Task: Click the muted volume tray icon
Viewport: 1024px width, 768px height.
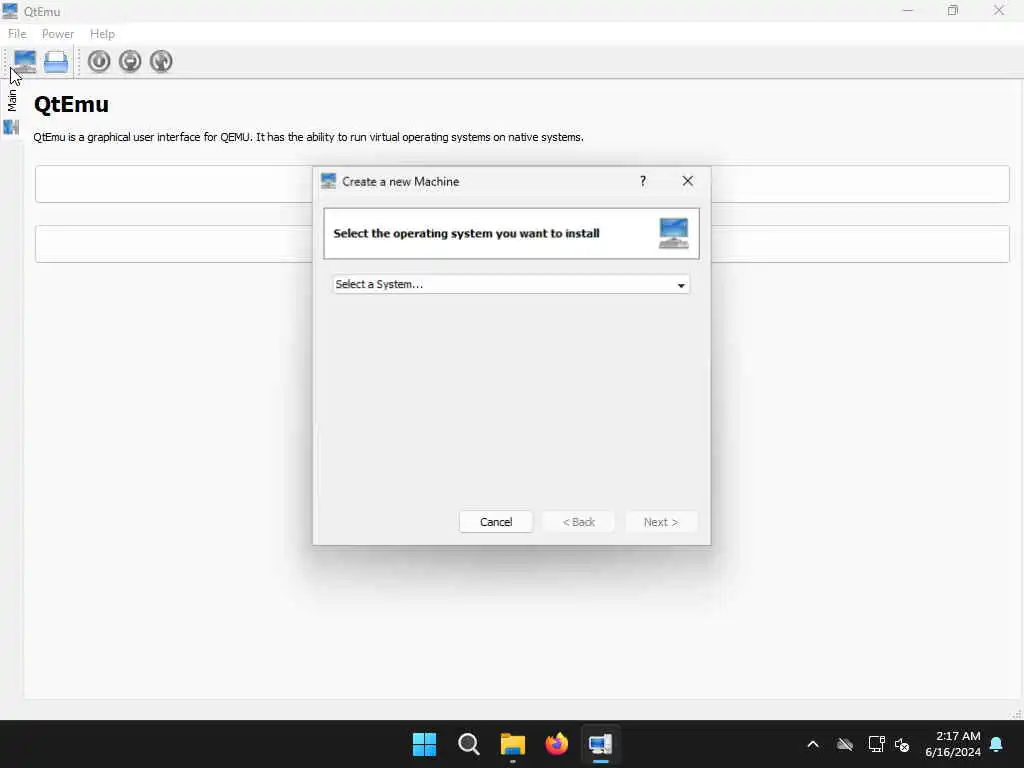Action: point(902,744)
